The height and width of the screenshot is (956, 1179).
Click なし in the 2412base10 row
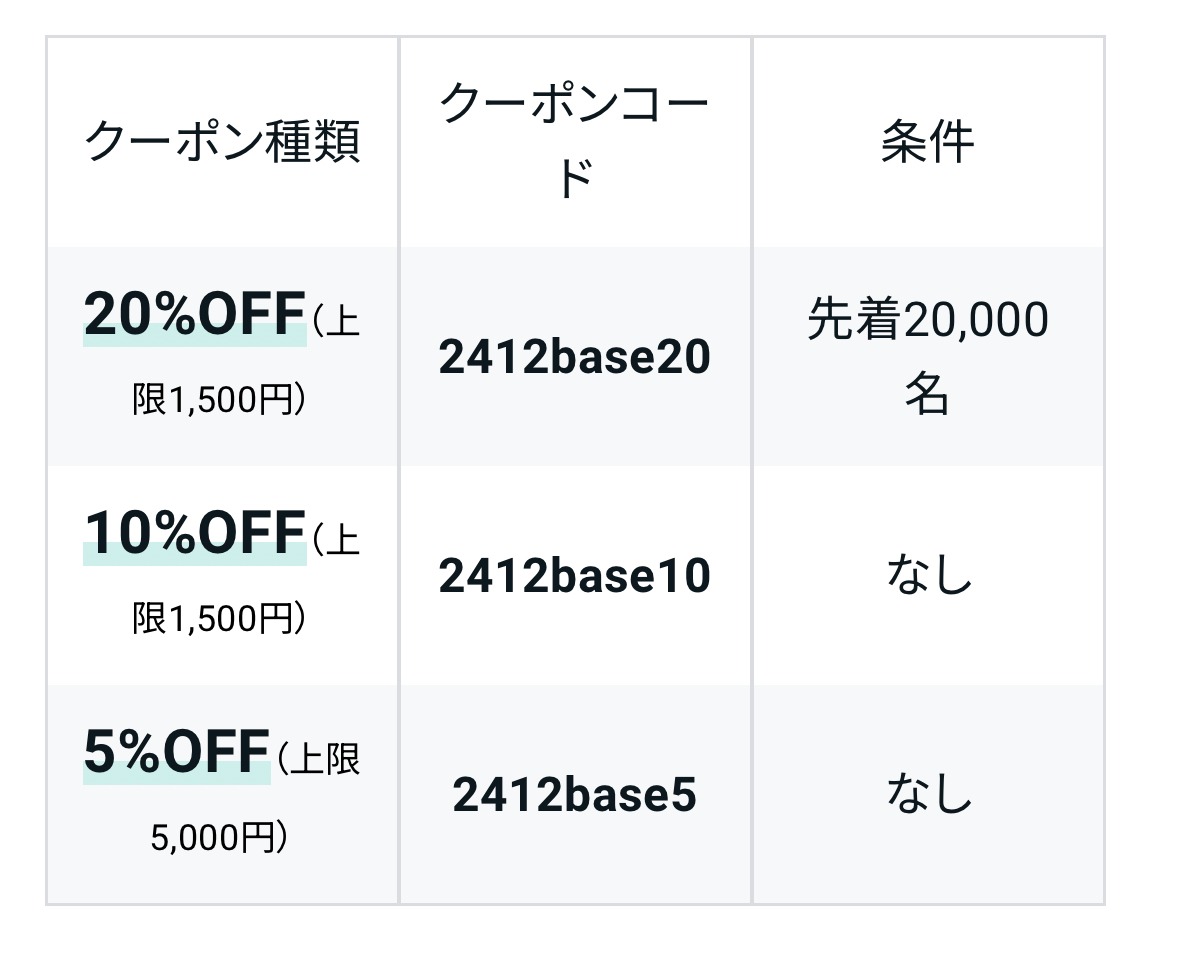coord(928,576)
